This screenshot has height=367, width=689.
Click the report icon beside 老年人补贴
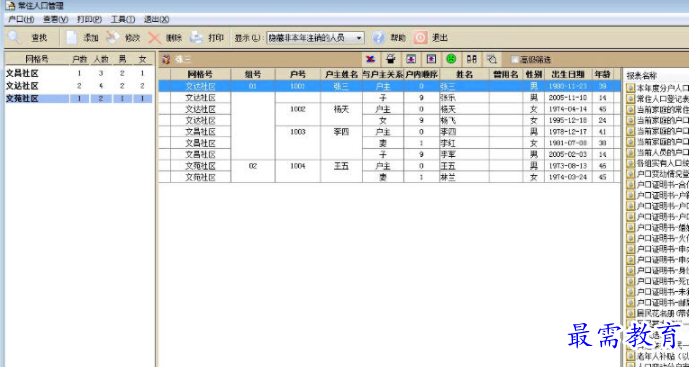(631, 355)
